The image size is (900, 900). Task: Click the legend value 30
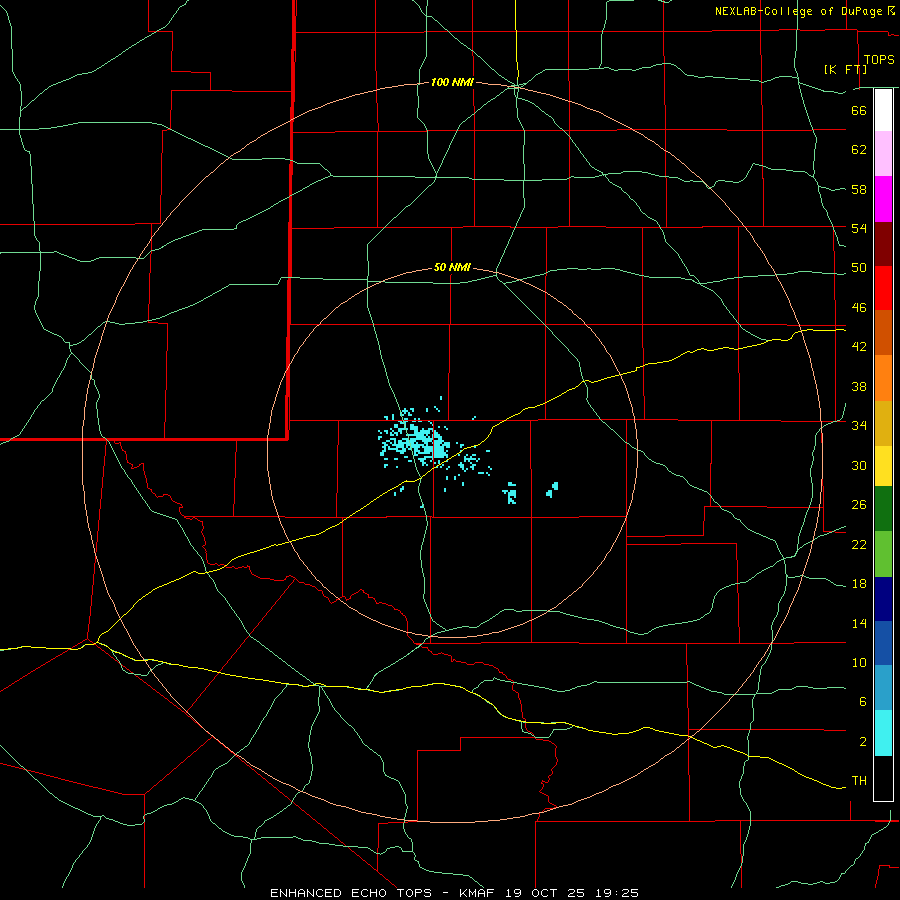(859, 465)
